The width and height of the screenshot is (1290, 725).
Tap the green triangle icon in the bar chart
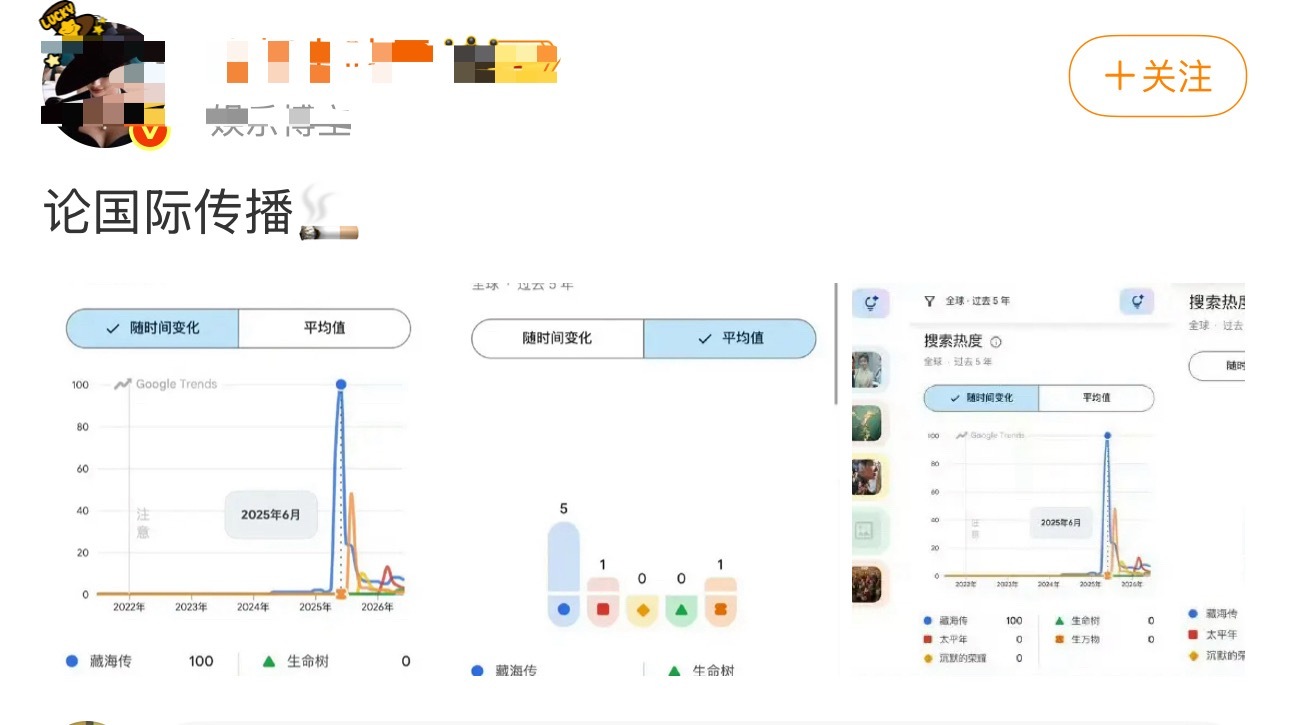[681, 608]
